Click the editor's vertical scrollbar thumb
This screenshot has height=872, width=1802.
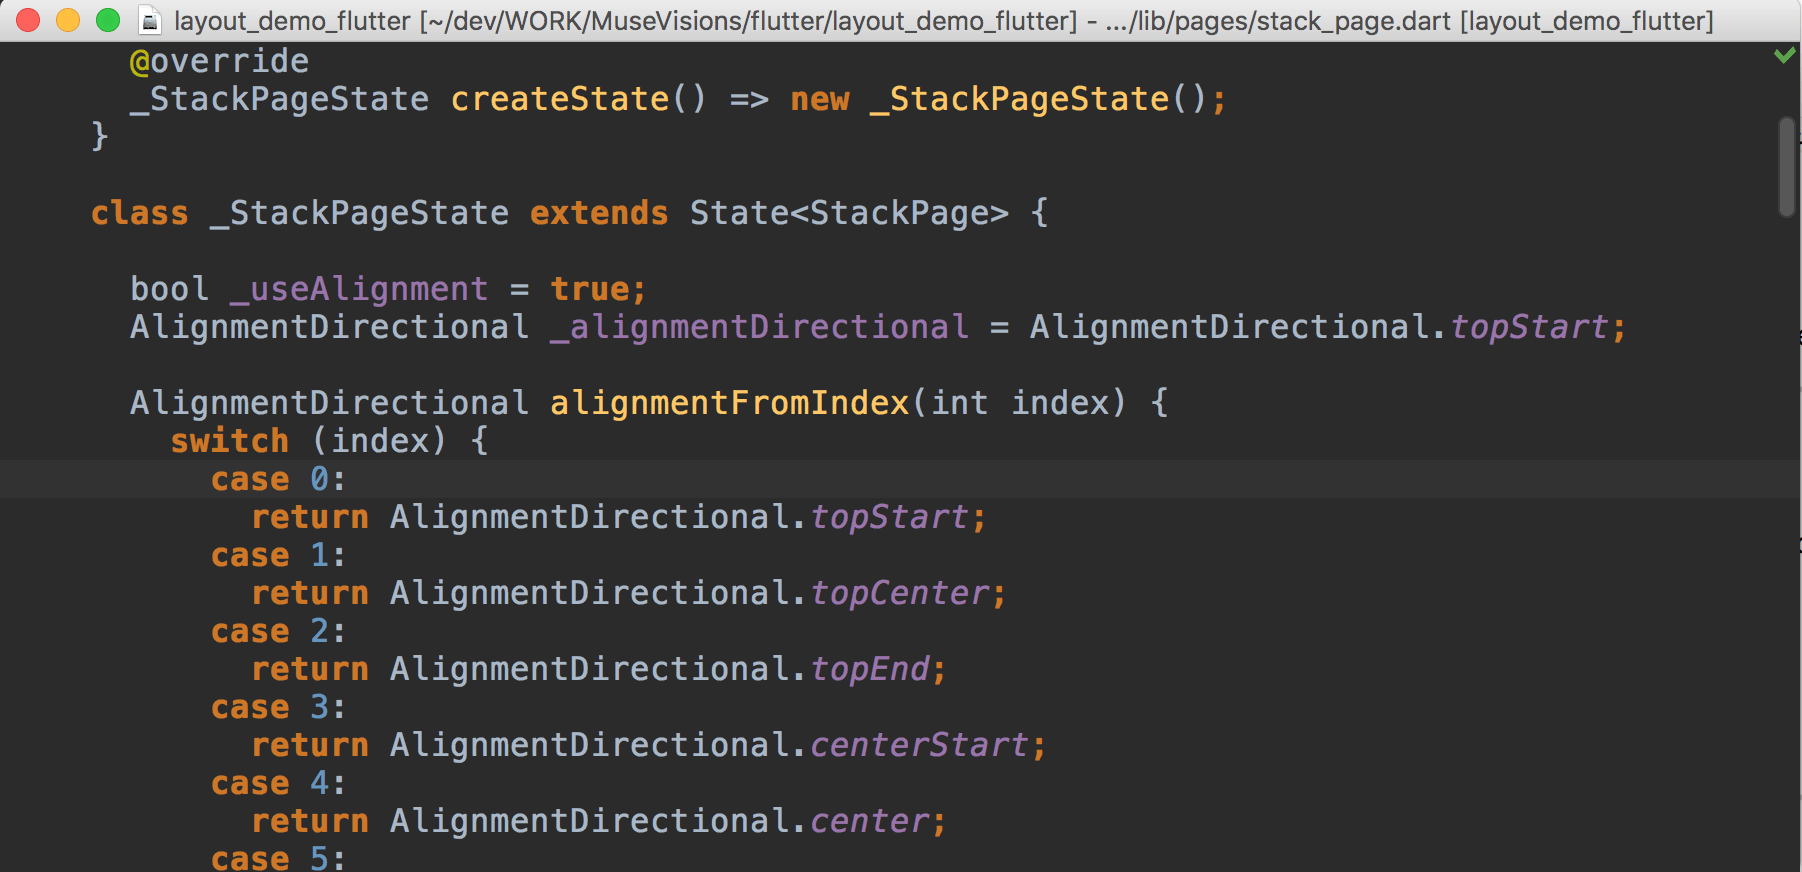(1787, 167)
